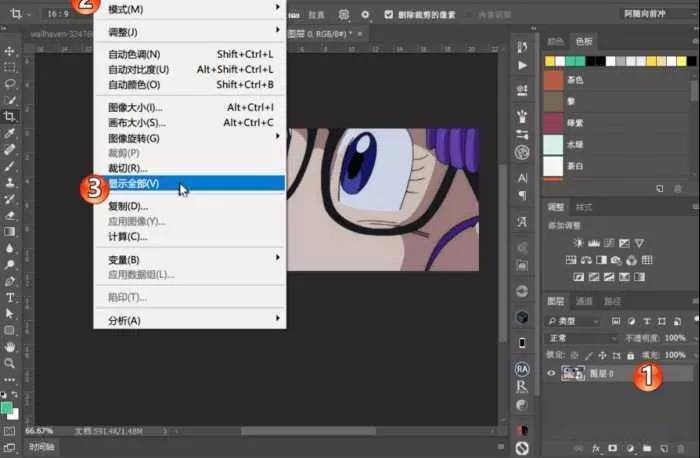Add a Vibrance triangle adjustment
The image size is (700, 458).
pos(640,243)
